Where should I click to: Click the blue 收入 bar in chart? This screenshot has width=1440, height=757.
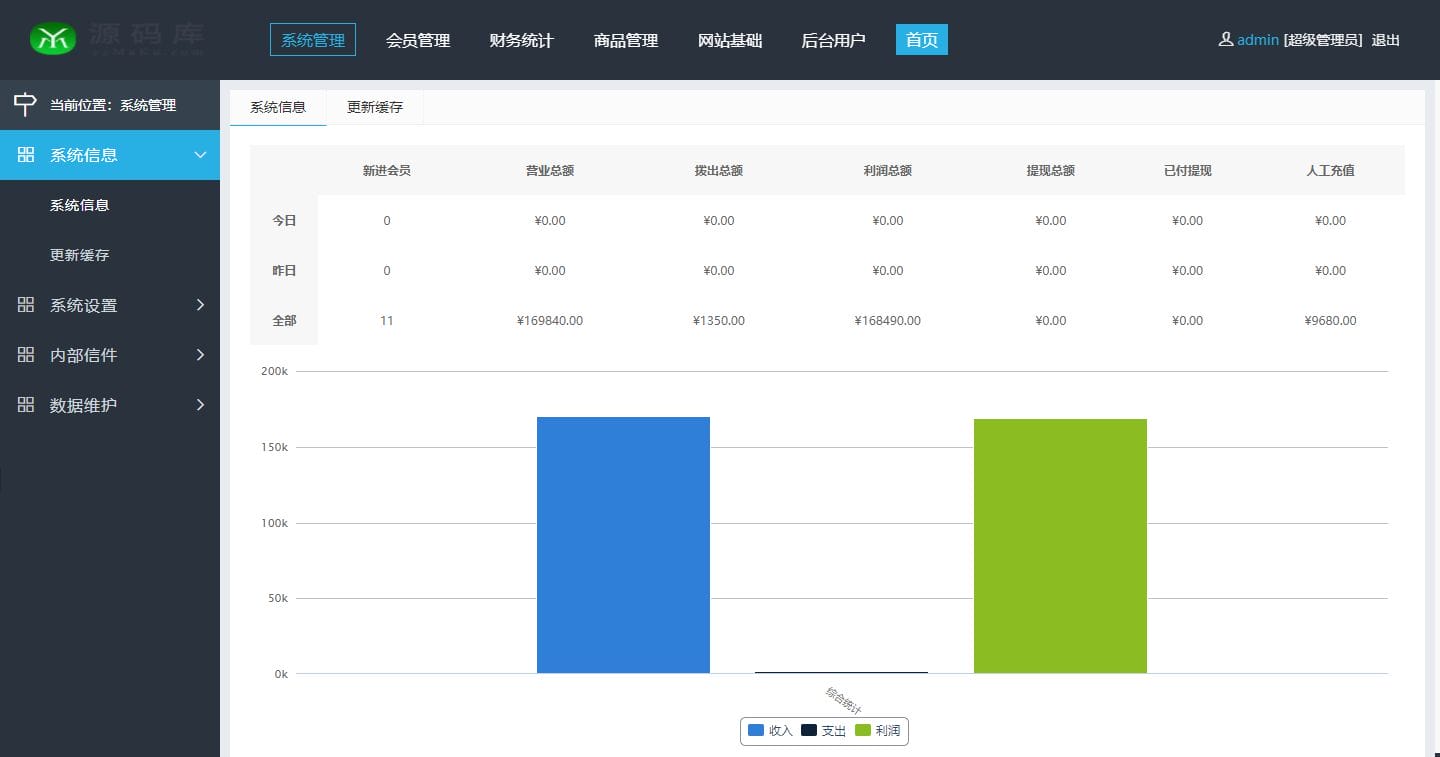coord(623,545)
